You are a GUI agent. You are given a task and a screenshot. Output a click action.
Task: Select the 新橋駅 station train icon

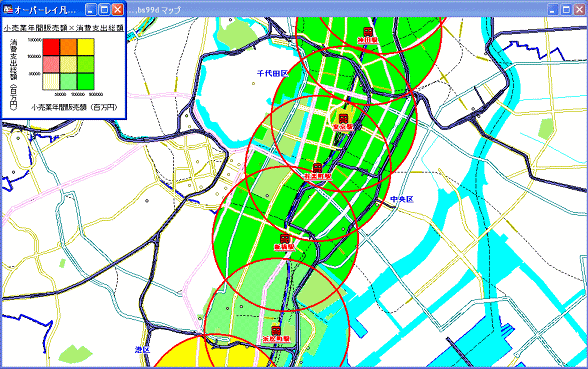(285, 238)
